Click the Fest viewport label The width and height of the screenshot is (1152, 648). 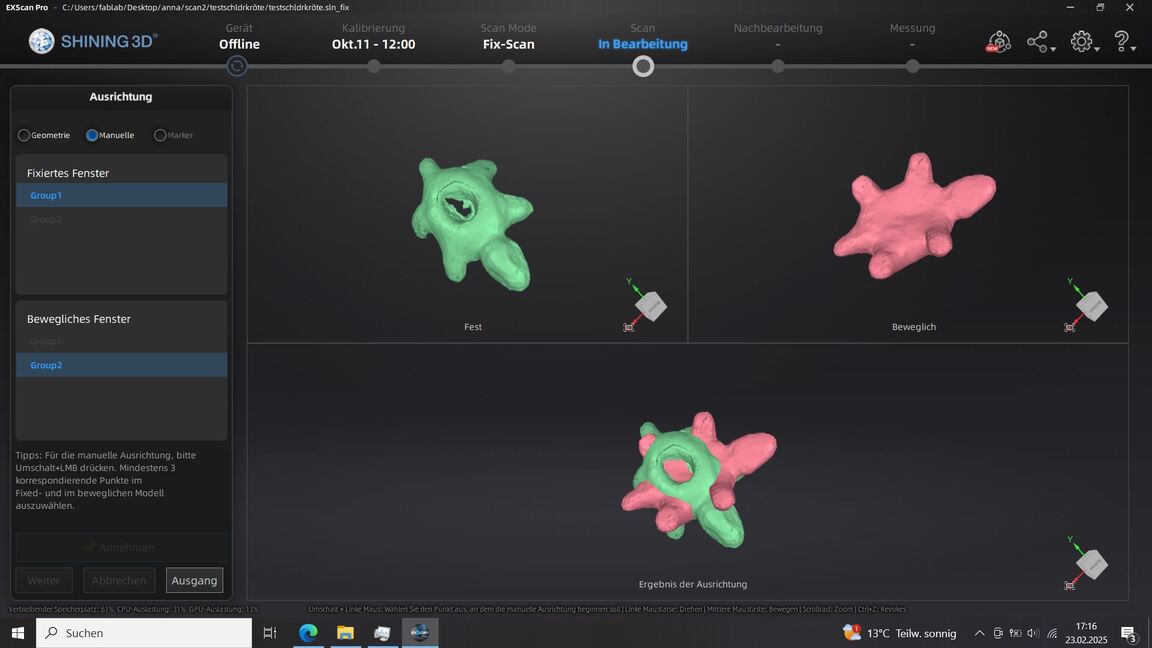pos(473,327)
